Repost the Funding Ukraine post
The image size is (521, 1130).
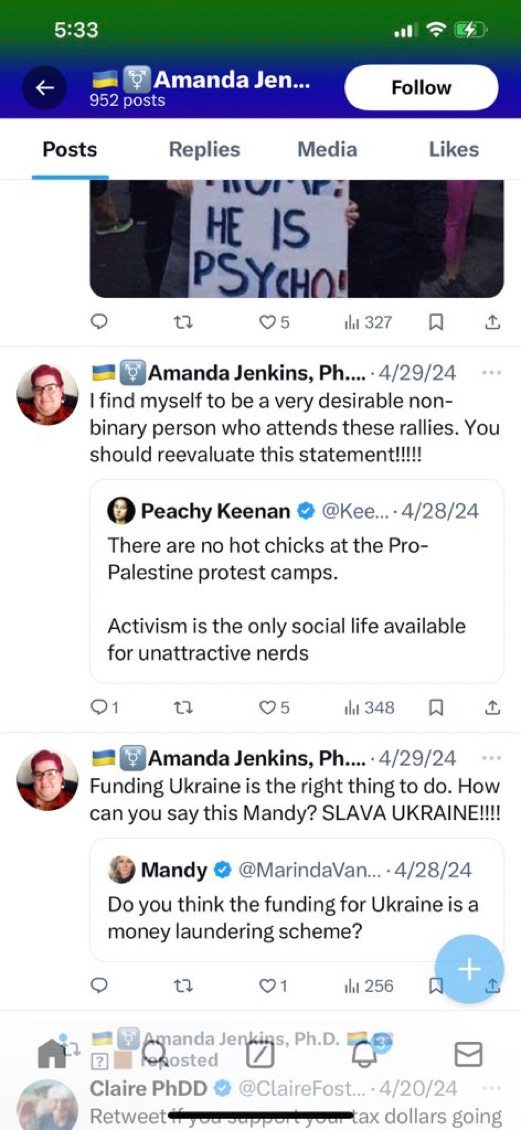tap(183, 985)
